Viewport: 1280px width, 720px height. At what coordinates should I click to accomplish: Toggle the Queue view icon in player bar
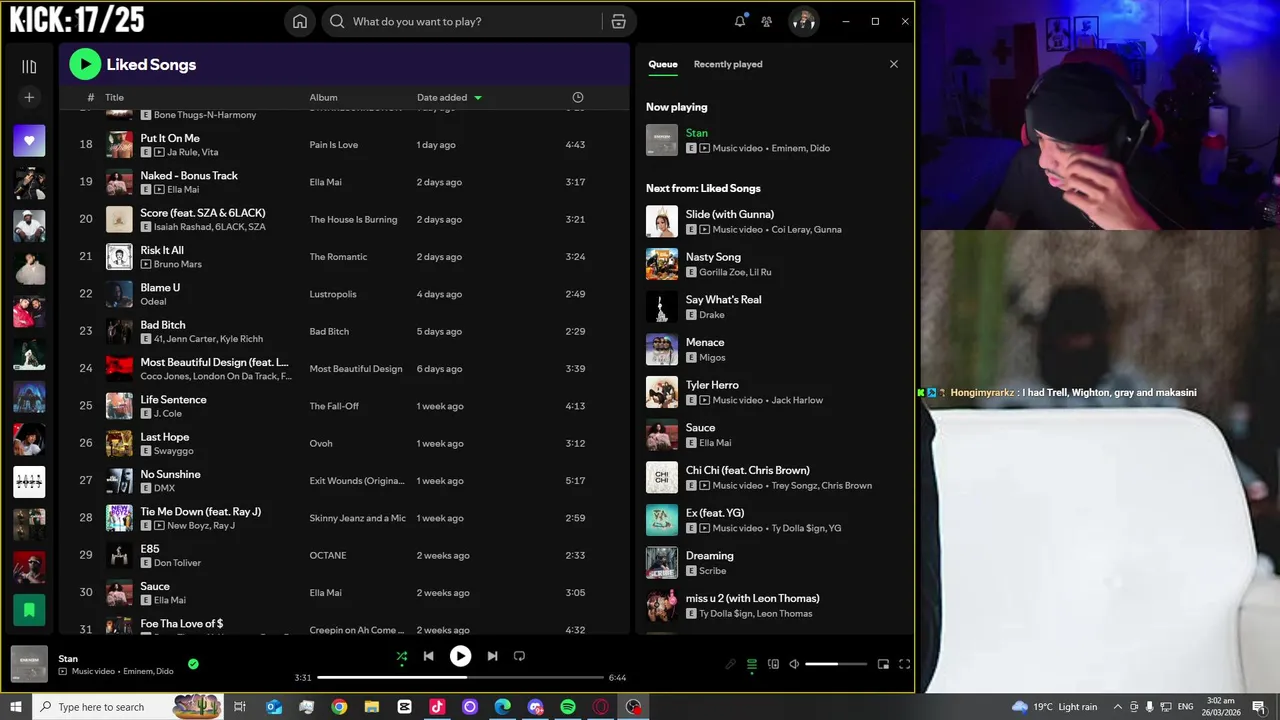[x=752, y=664]
